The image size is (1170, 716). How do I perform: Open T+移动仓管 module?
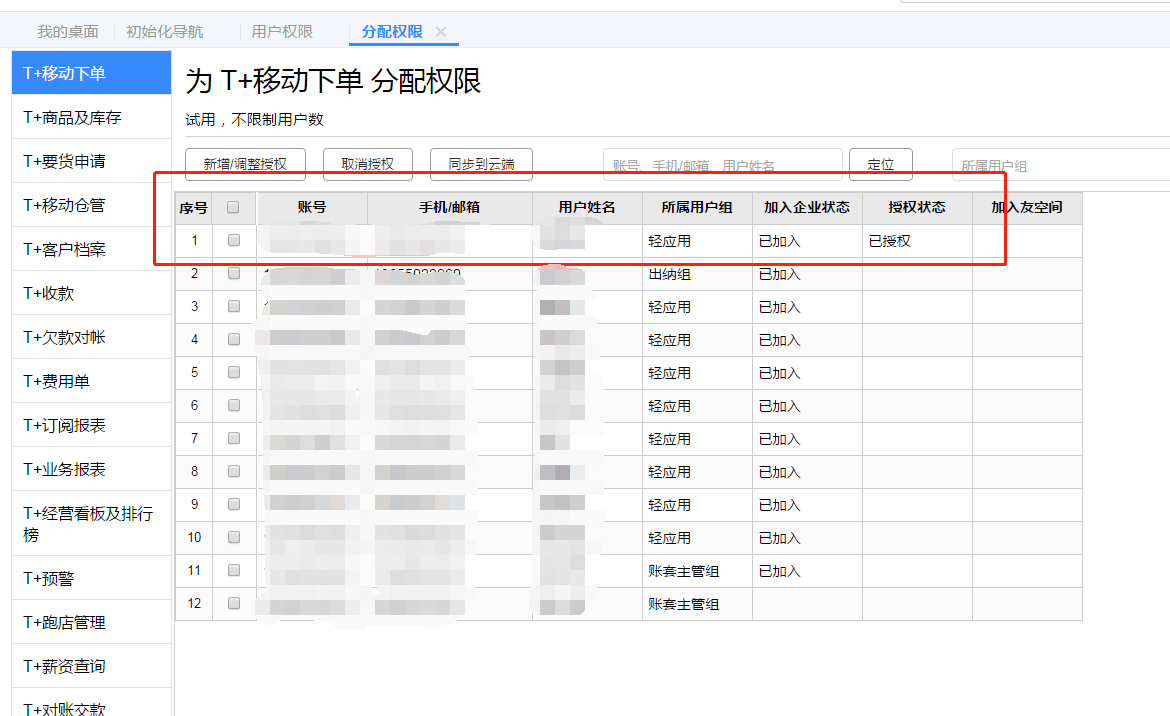(x=91, y=205)
